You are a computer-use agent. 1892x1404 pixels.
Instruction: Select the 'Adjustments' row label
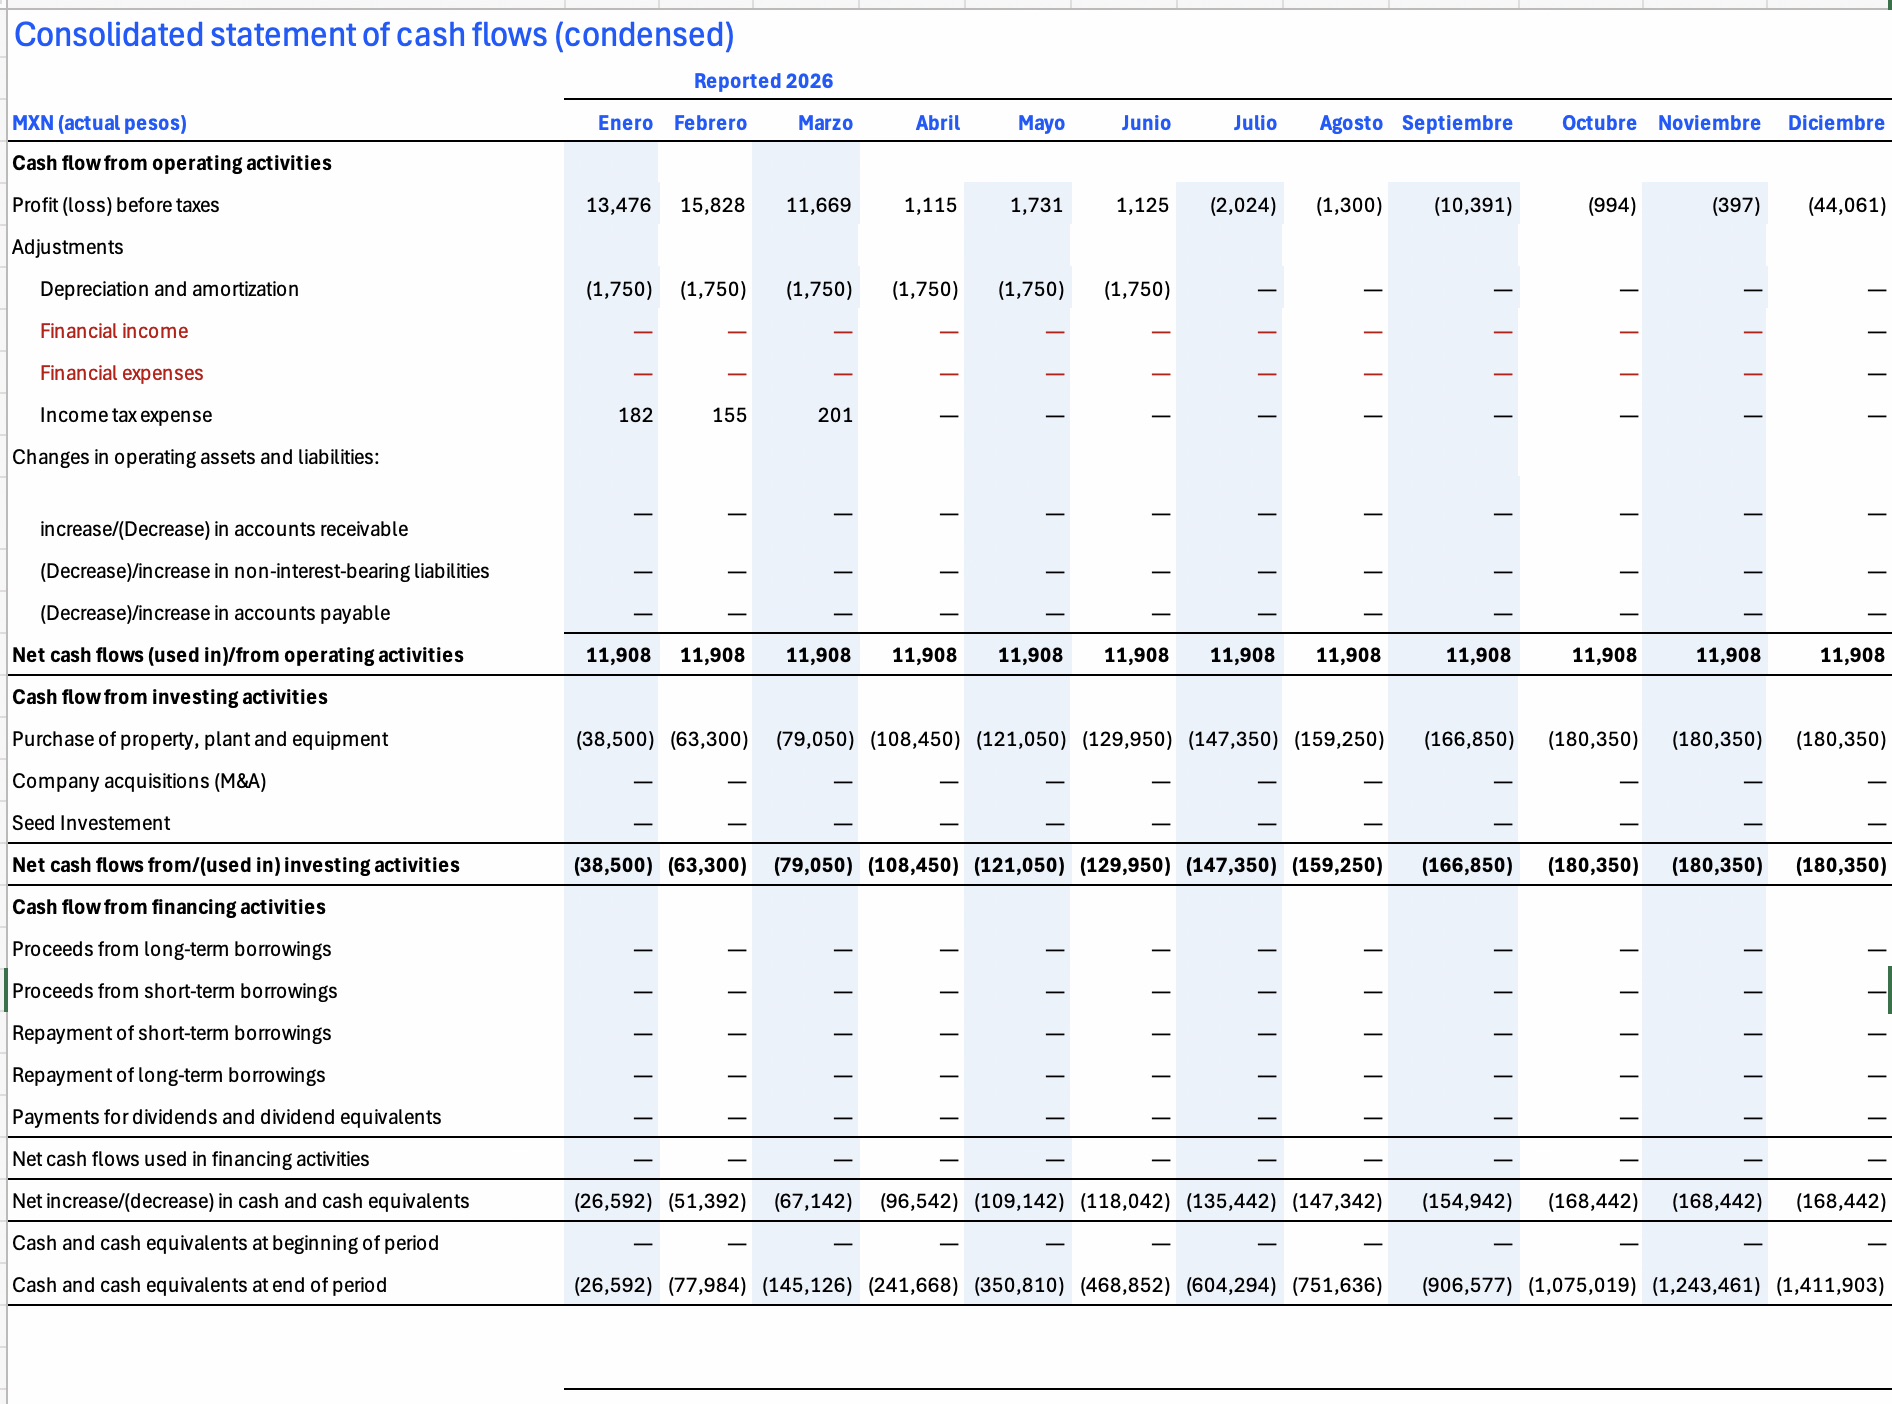tap(68, 247)
